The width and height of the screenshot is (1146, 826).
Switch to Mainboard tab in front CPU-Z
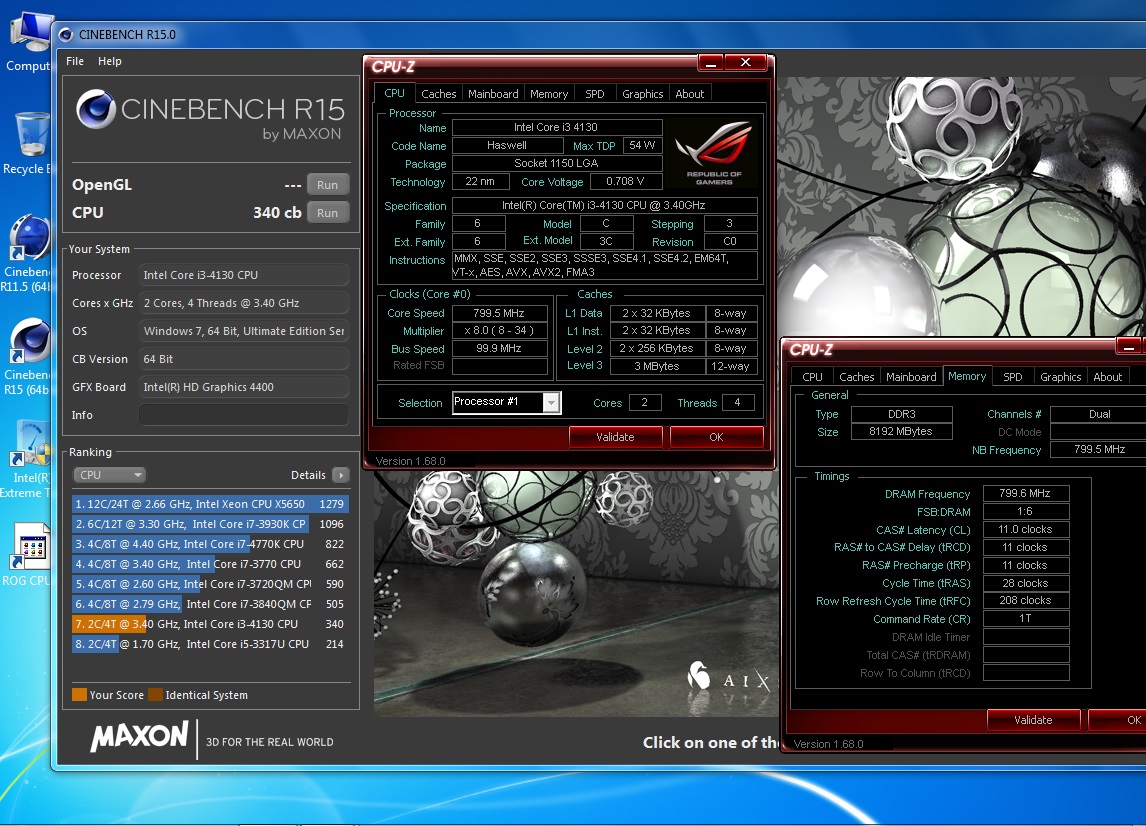point(493,94)
